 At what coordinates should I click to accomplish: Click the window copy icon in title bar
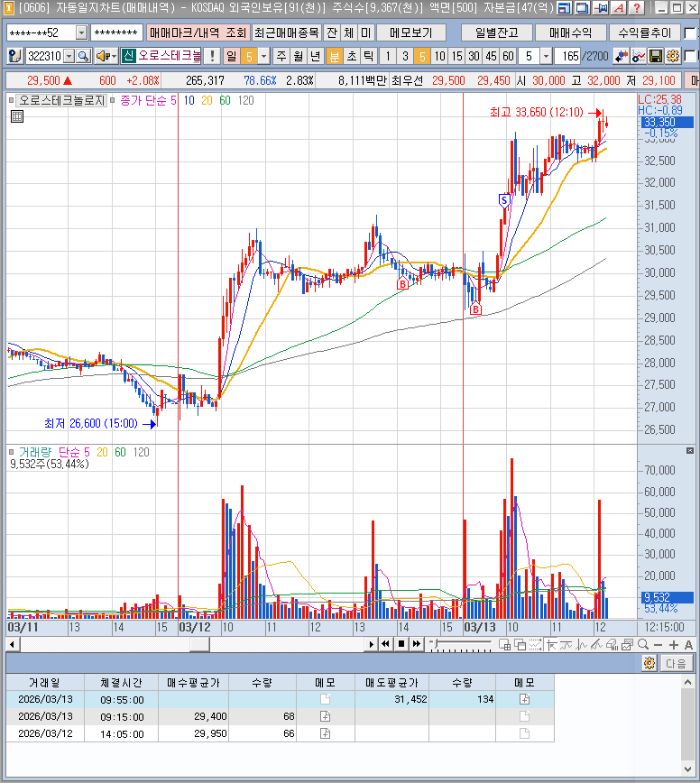(x=583, y=8)
